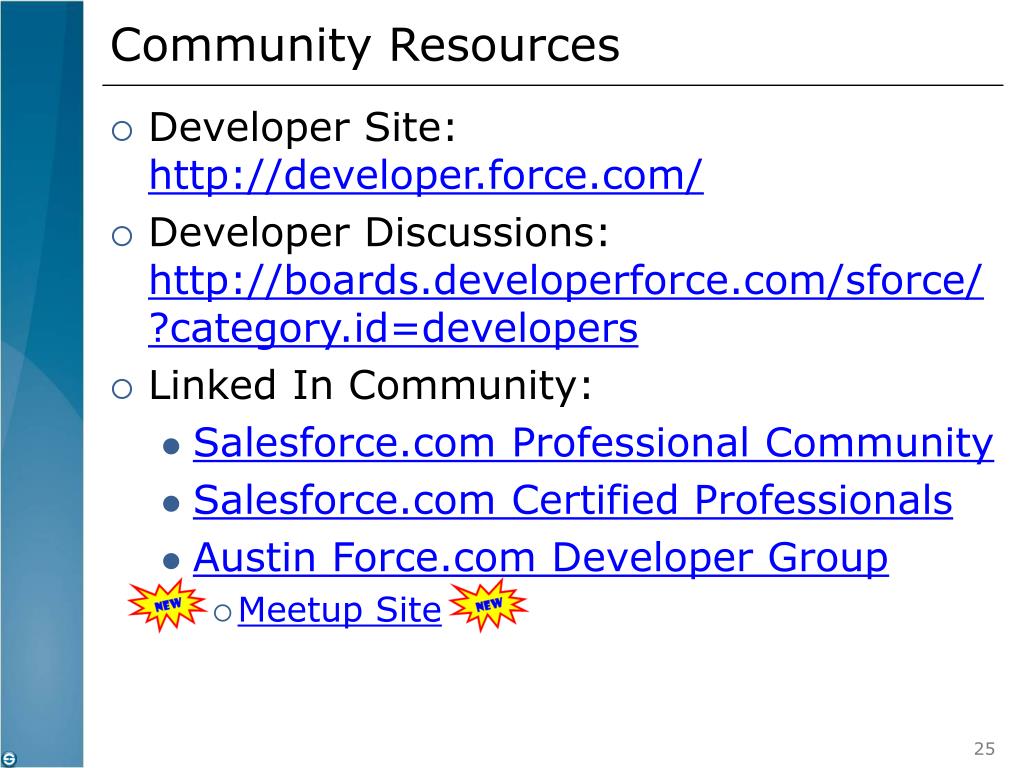Click the slide number 25
The height and width of the screenshot is (768, 1024).
pyautogui.click(x=984, y=748)
